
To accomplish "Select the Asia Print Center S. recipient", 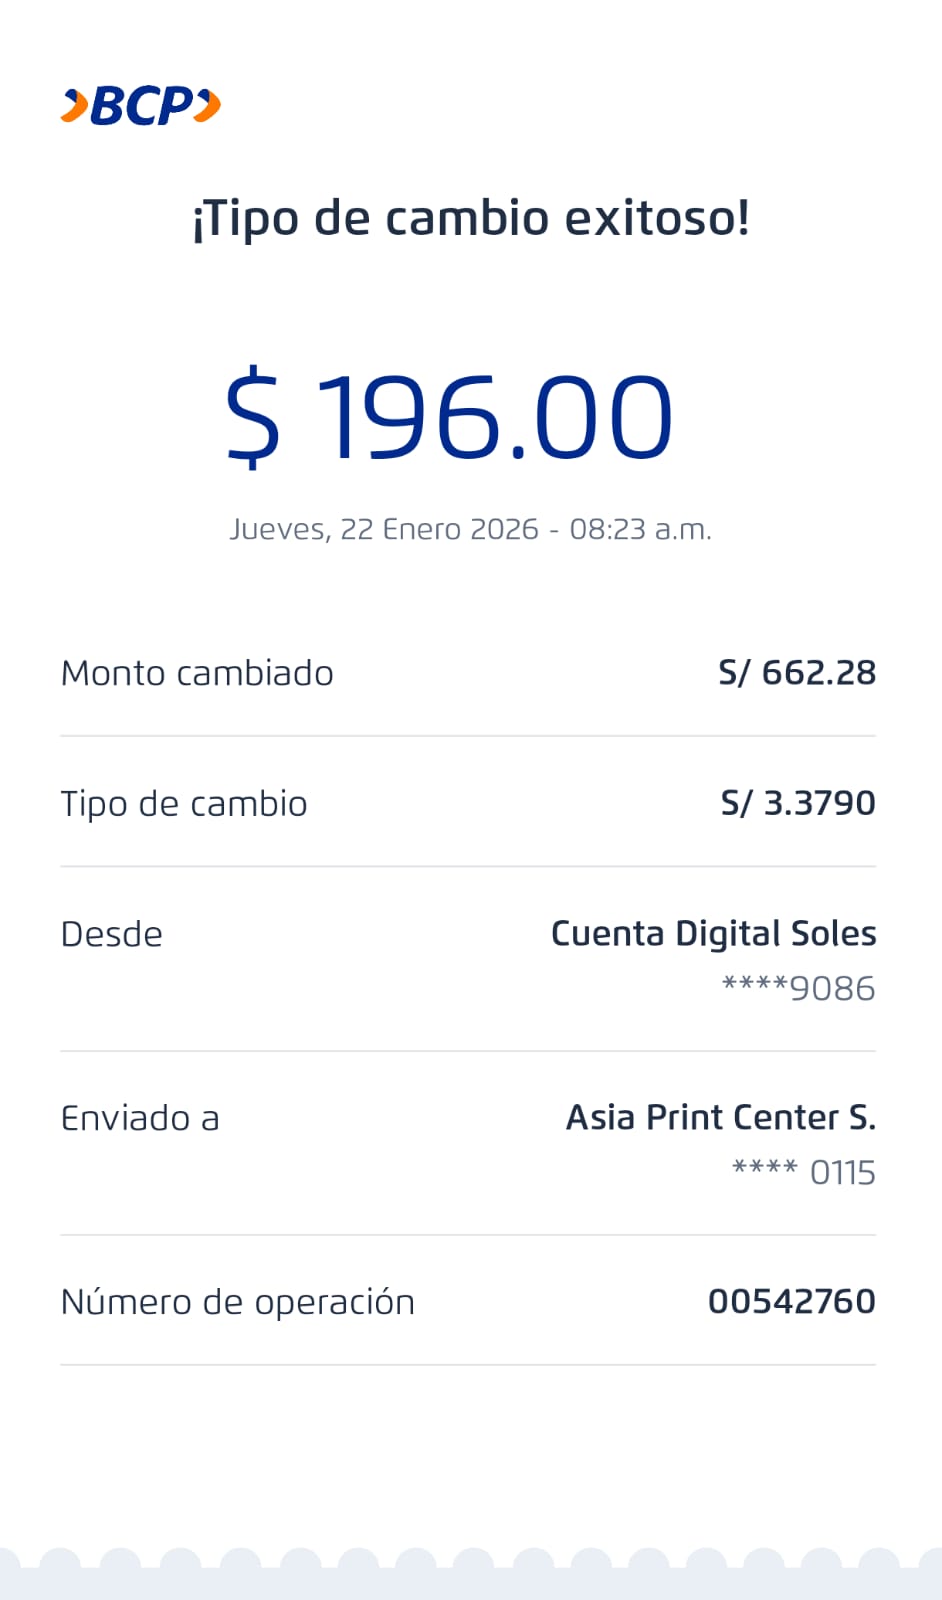I will pyautogui.click(x=720, y=1117).
